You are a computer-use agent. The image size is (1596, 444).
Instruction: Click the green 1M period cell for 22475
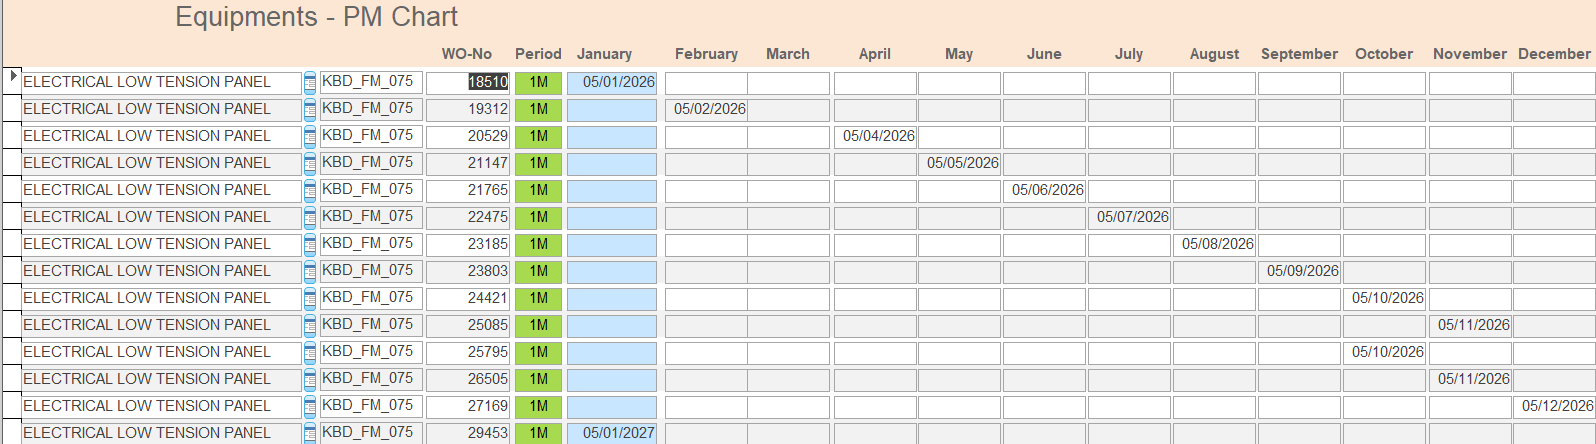pos(538,217)
